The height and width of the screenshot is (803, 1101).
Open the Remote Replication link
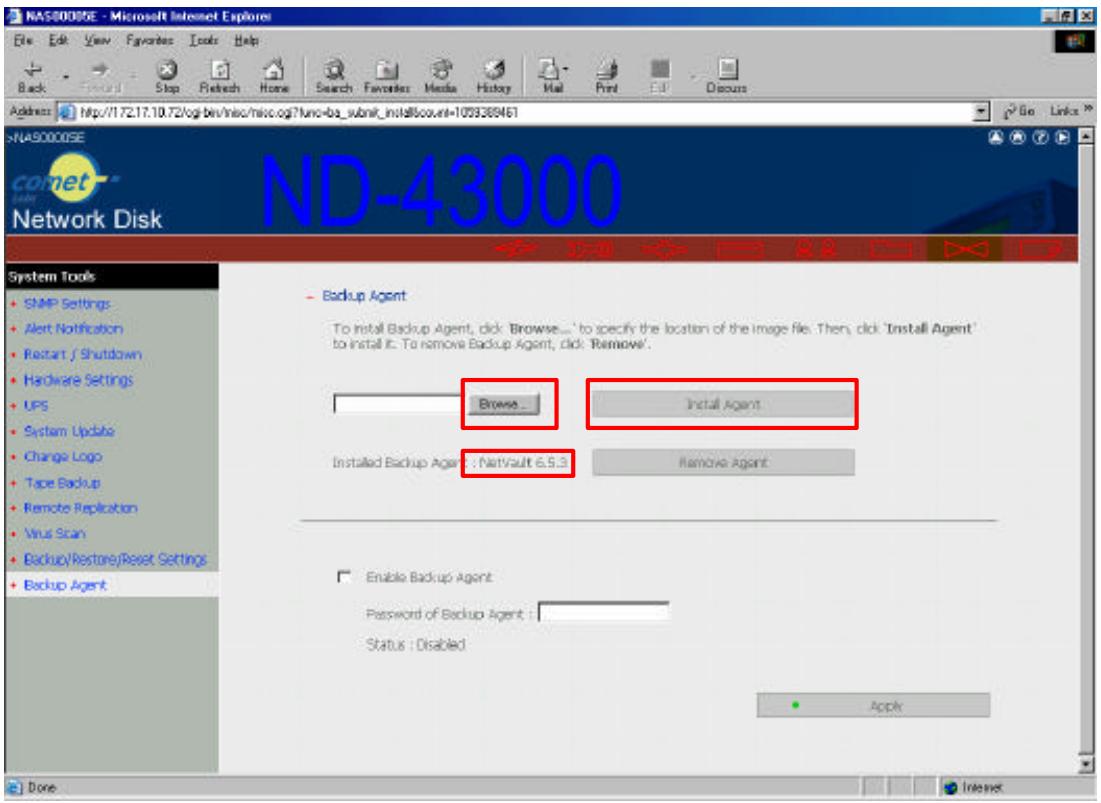81,507
